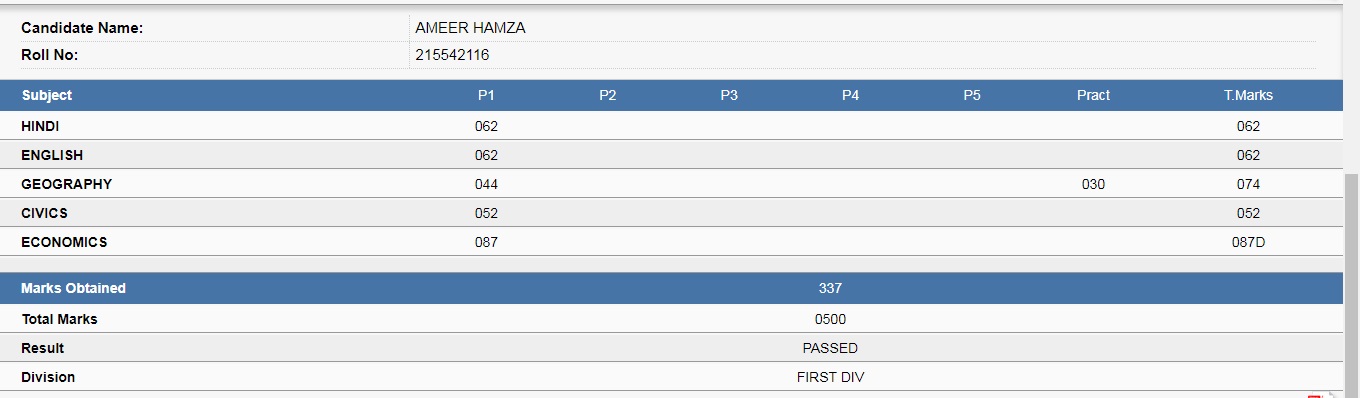
Task: Click the FIRST DIV division text
Action: (x=830, y=377)
